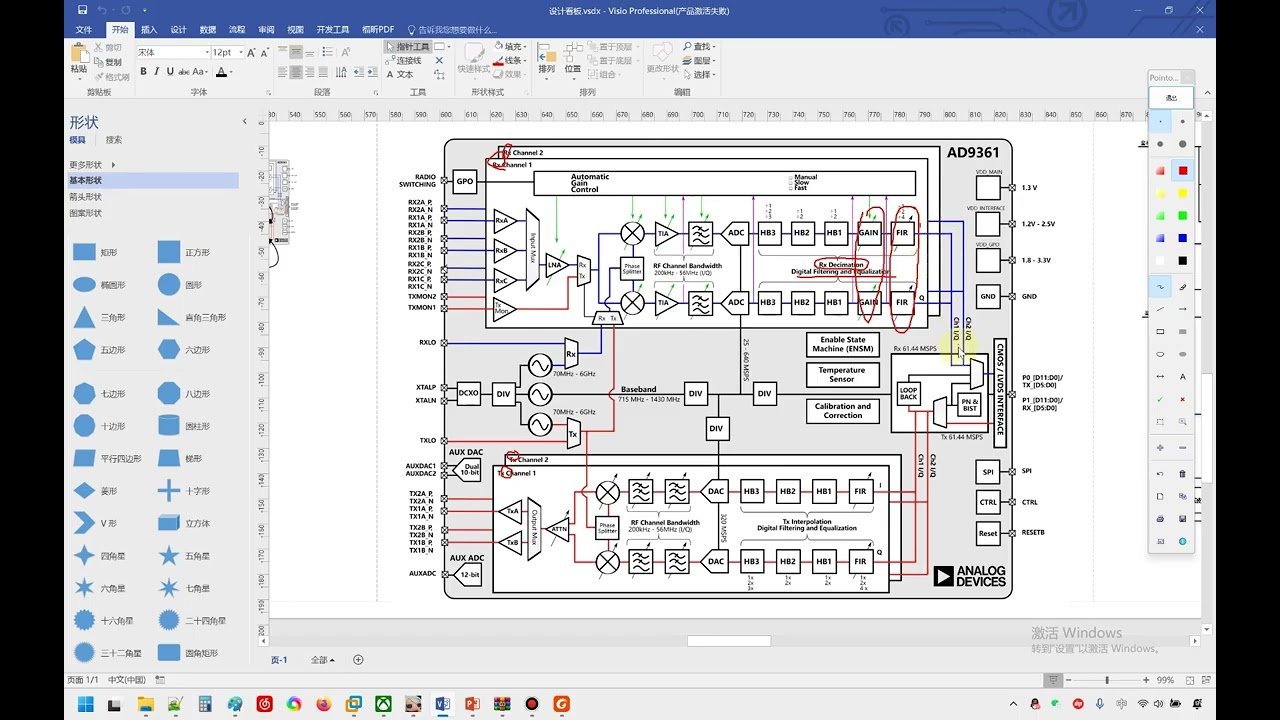Switch to the 插入 insert tab
Viewport: 1280px width, 720px height.
click(x=149, y=30)
